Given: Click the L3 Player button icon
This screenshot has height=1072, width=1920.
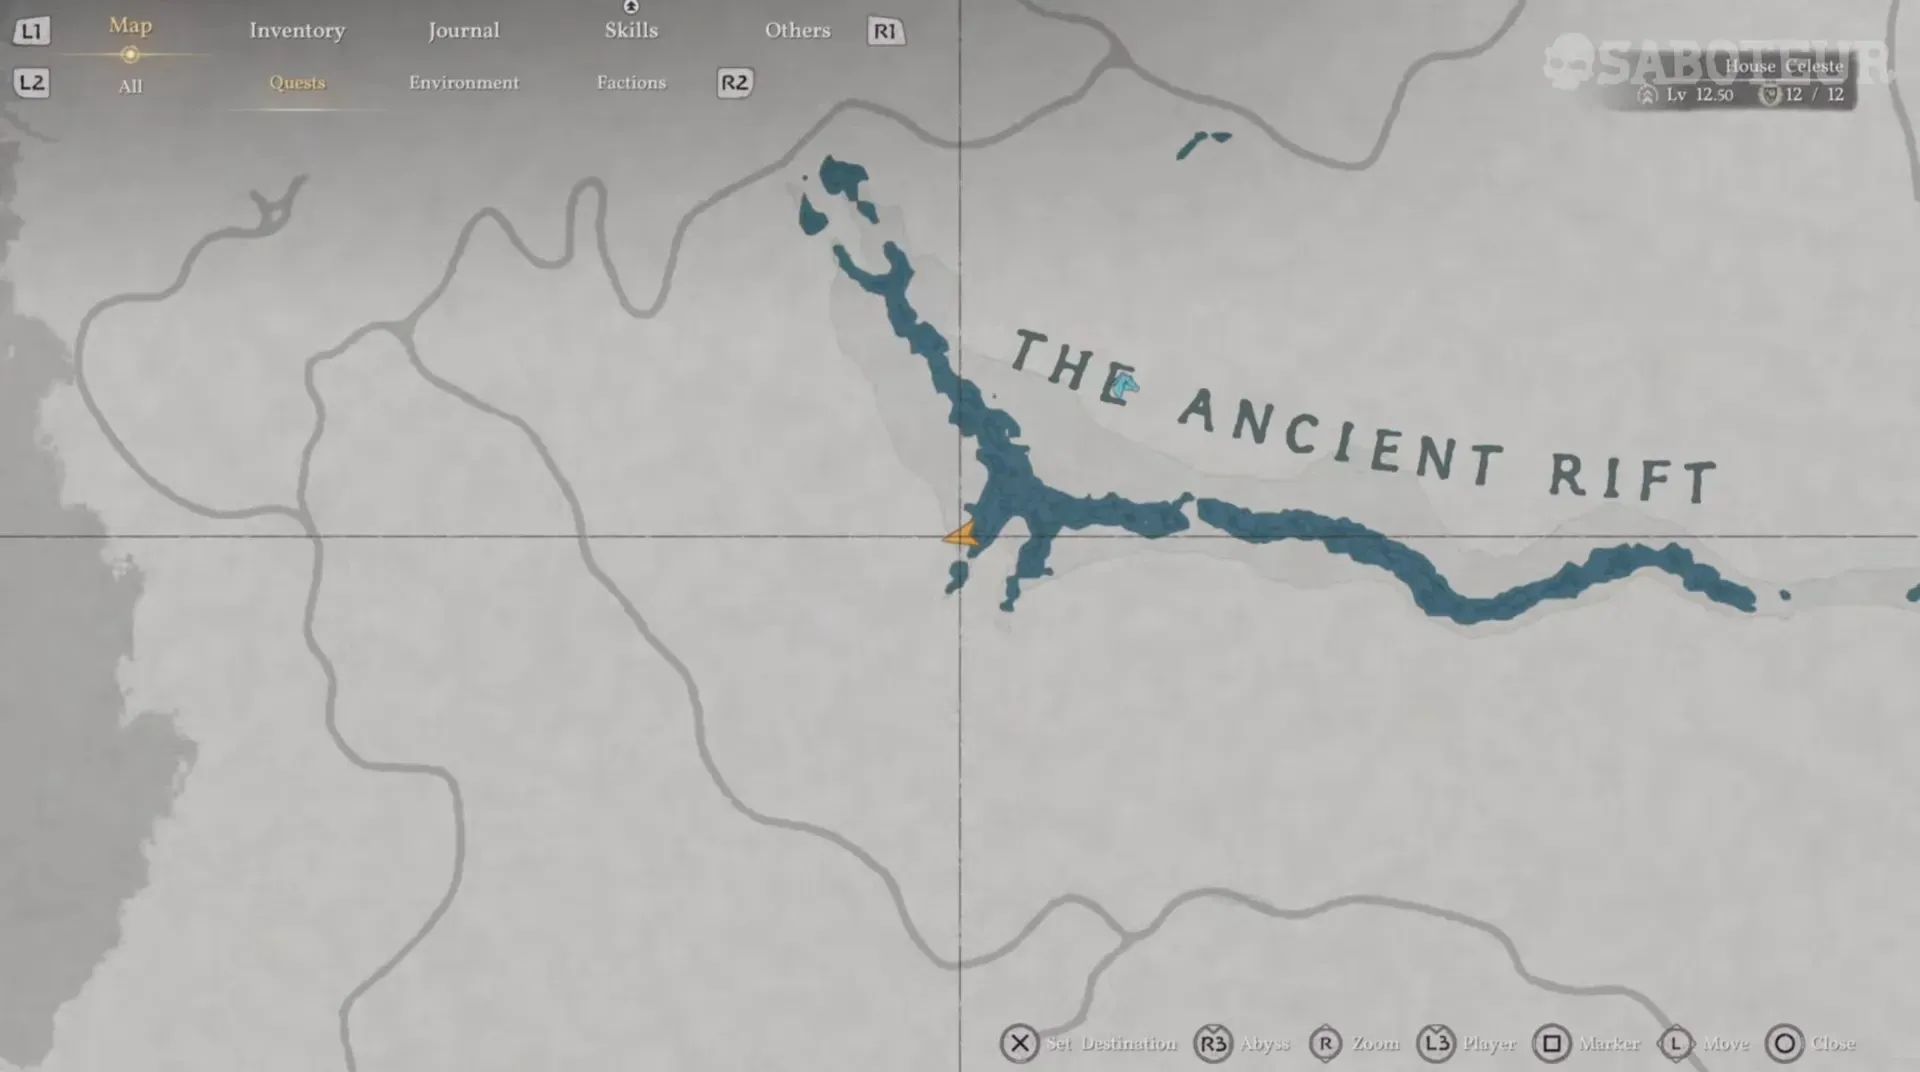Looking at the screenshot, I should click(x=1436, y=1044).
